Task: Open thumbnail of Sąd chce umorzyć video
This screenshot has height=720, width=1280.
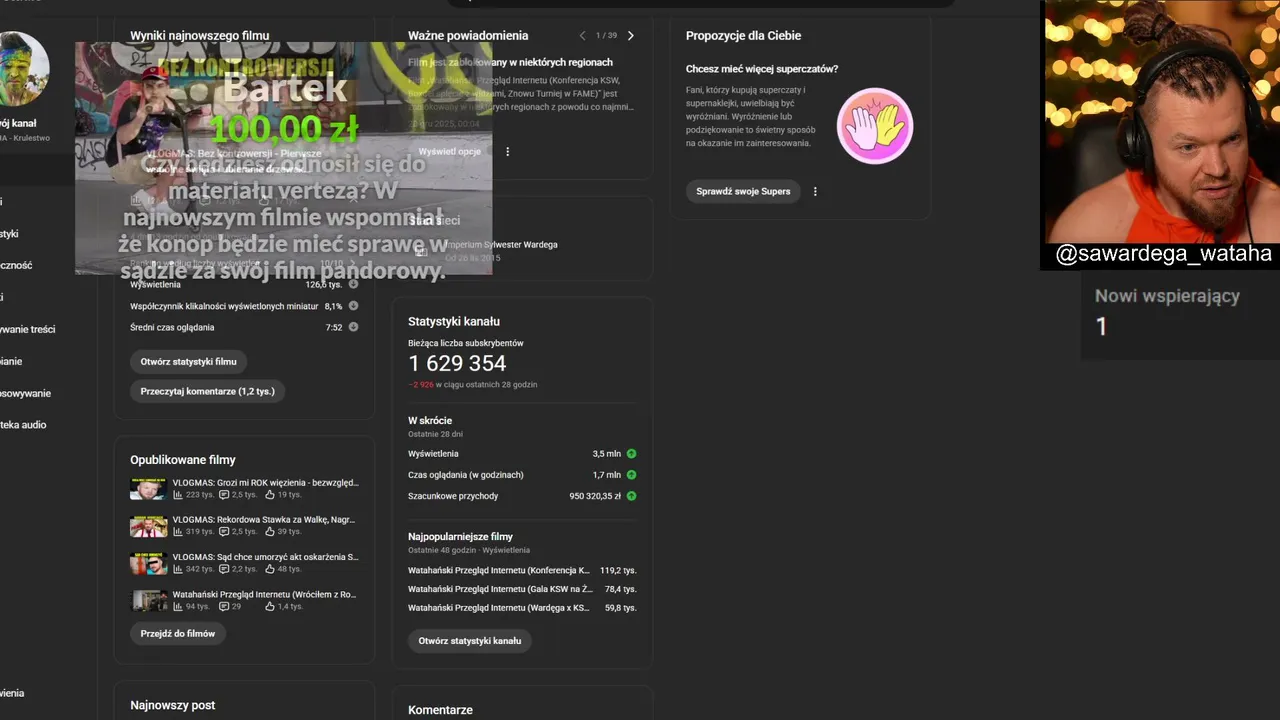Action: [x=148, y=563]
